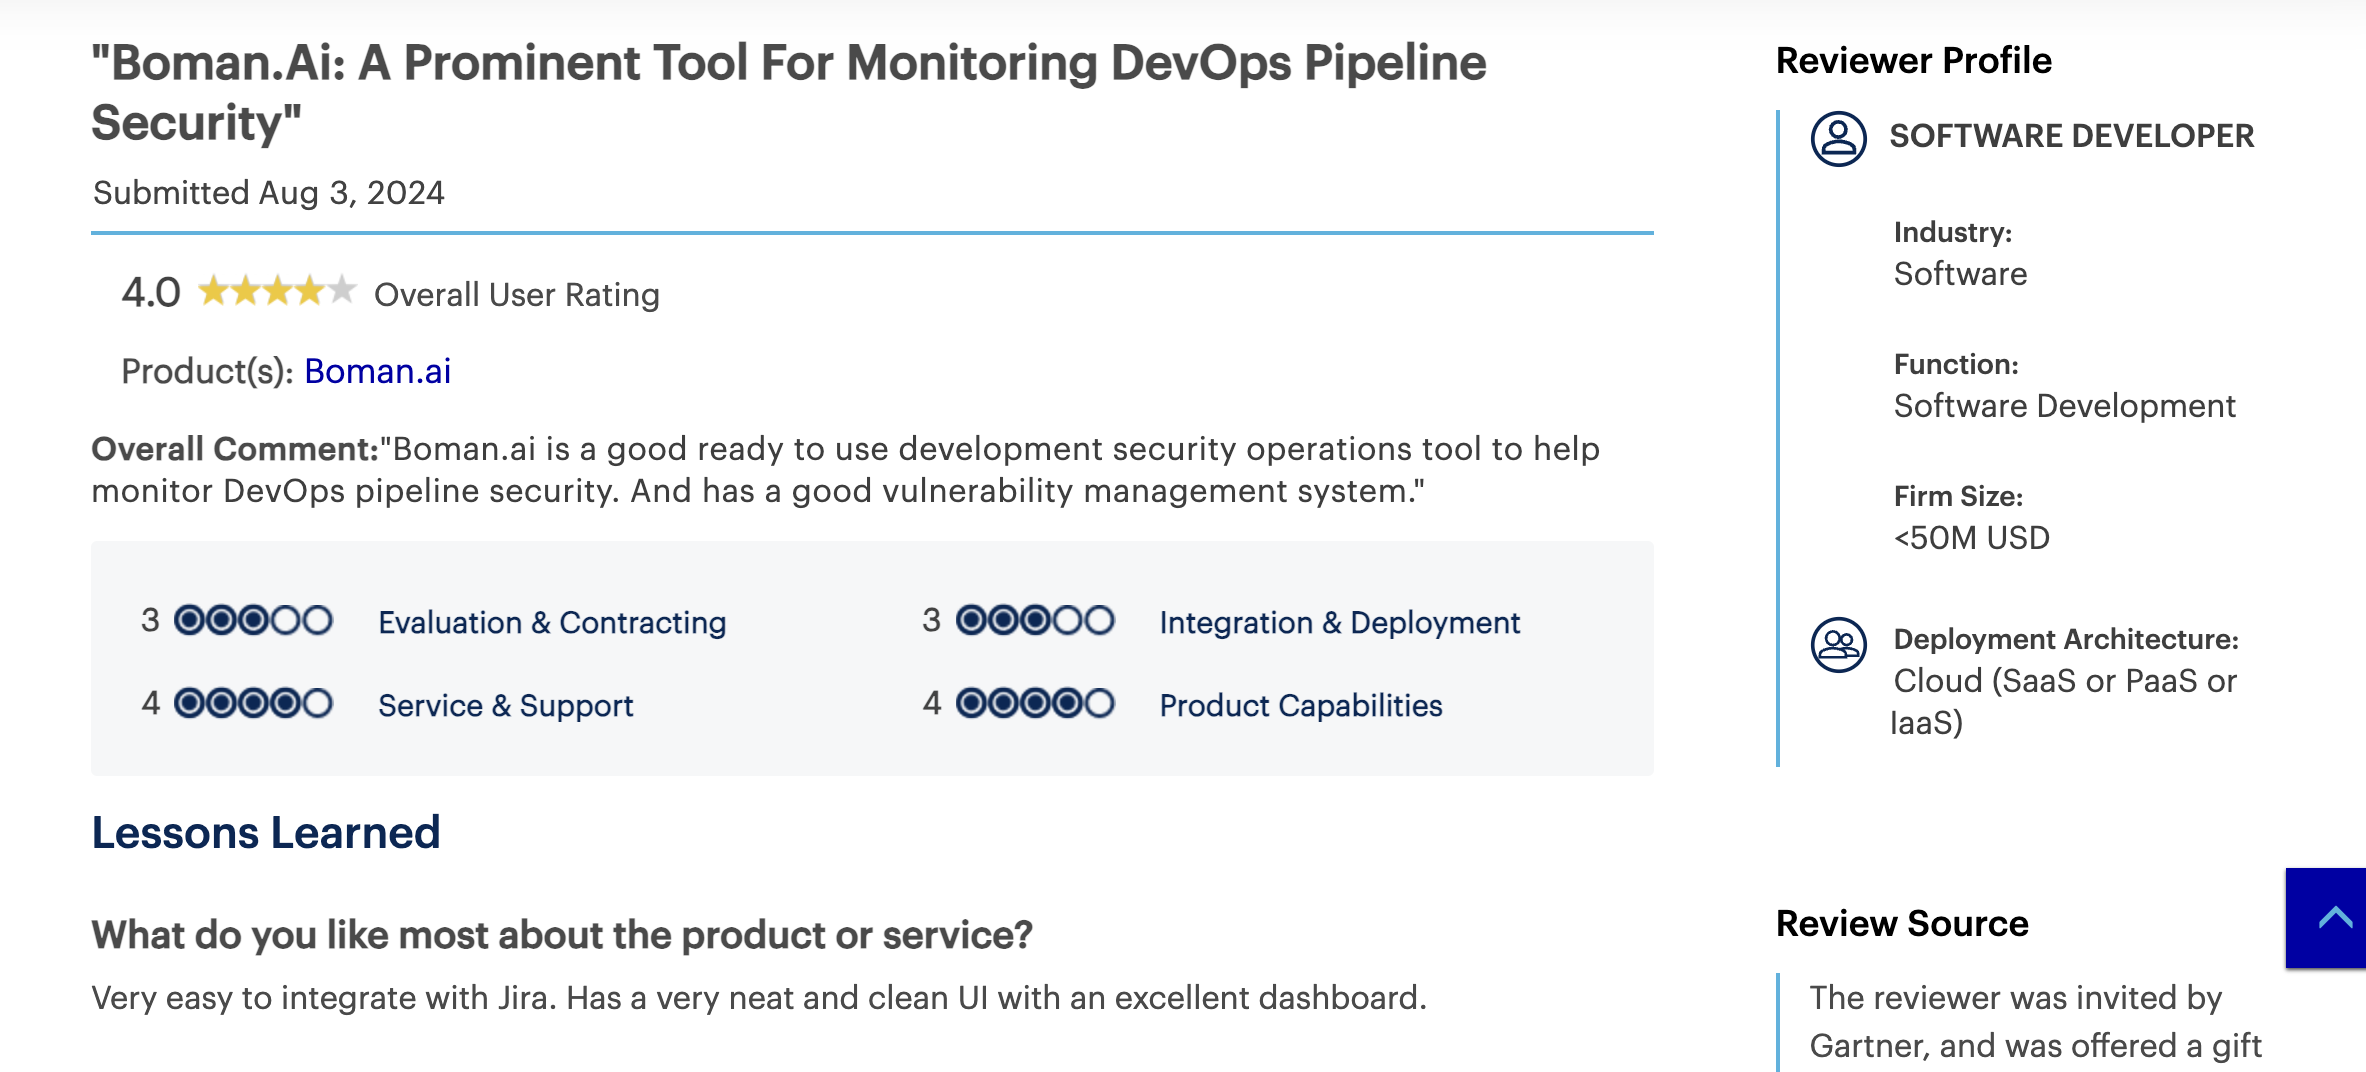
Task: Click the scroll-to-top arrow button
Action: click(x=2325, y=918)
